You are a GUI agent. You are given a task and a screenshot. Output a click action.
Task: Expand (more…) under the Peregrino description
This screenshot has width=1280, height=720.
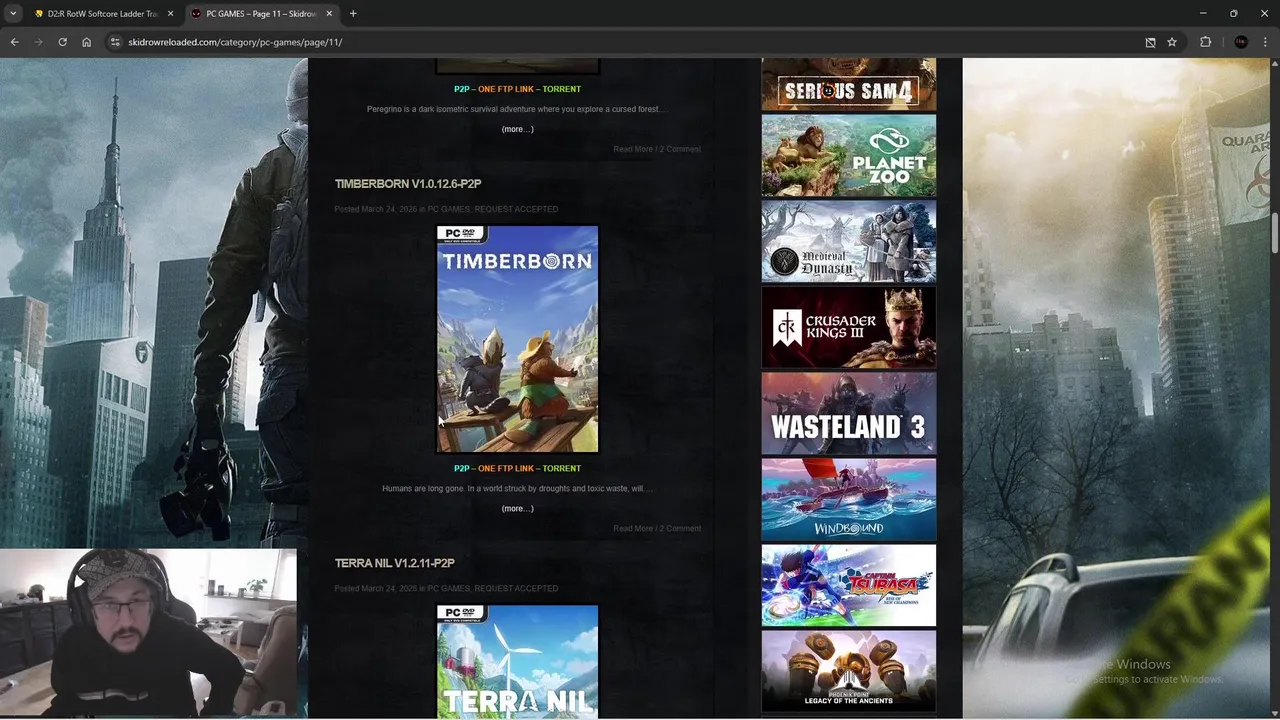pos(517,129)
